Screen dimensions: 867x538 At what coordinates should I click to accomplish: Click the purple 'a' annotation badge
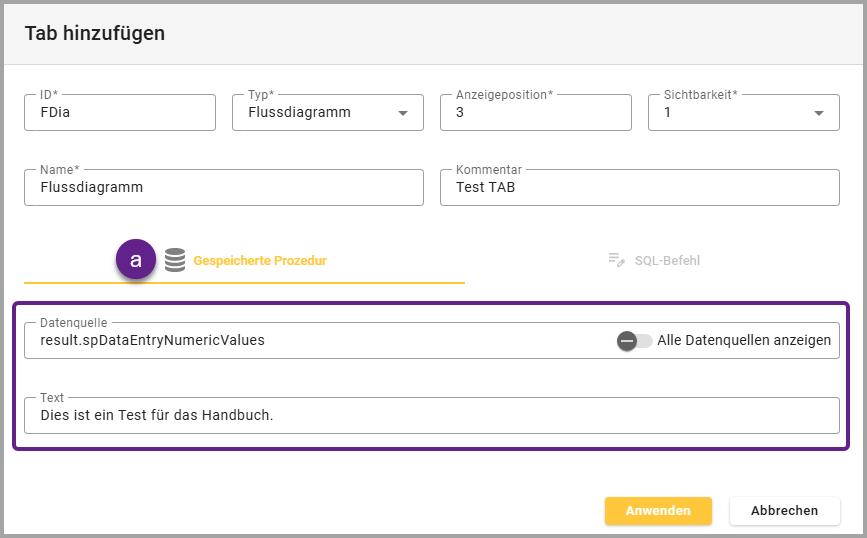click(136, 260)
